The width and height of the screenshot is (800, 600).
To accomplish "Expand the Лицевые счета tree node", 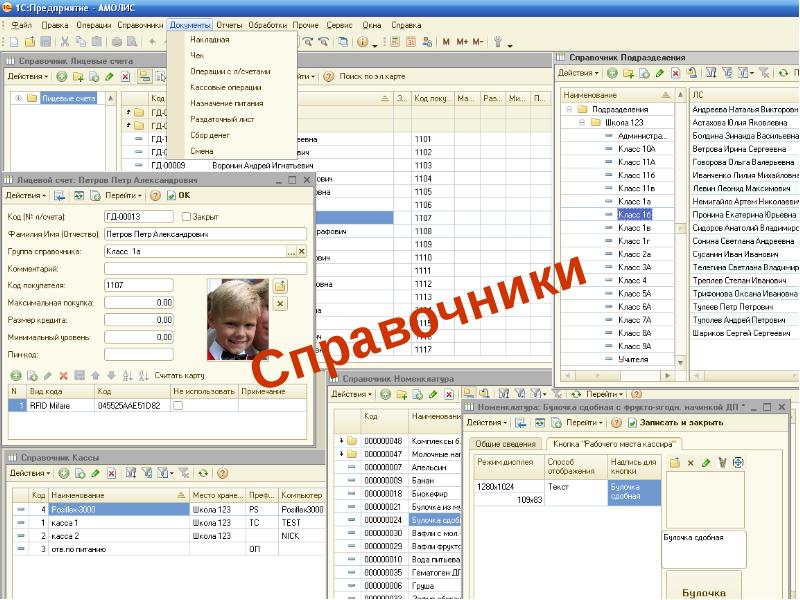I will (18, 98).
